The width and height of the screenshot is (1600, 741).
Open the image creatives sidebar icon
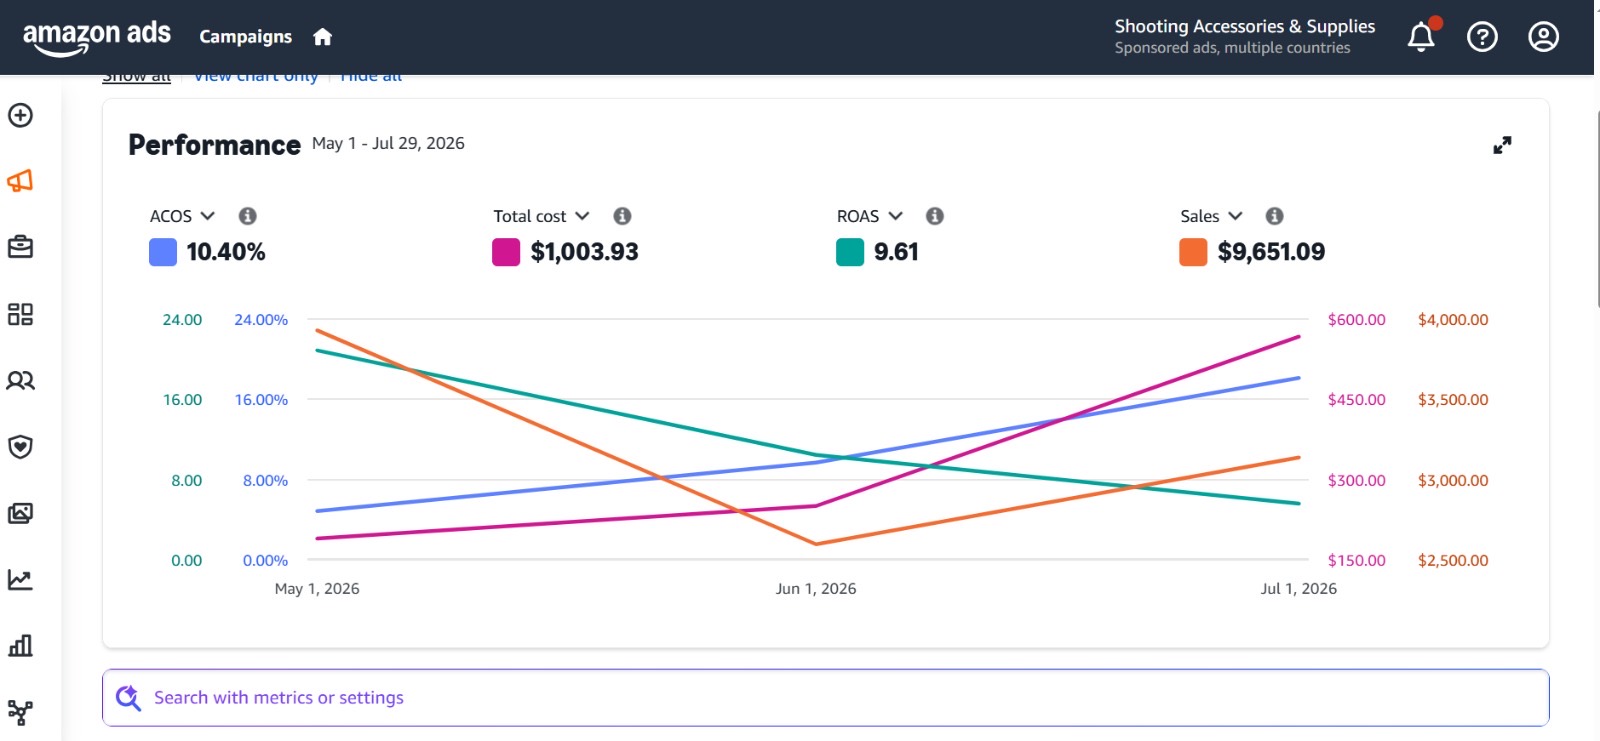[x=20, y=513]
